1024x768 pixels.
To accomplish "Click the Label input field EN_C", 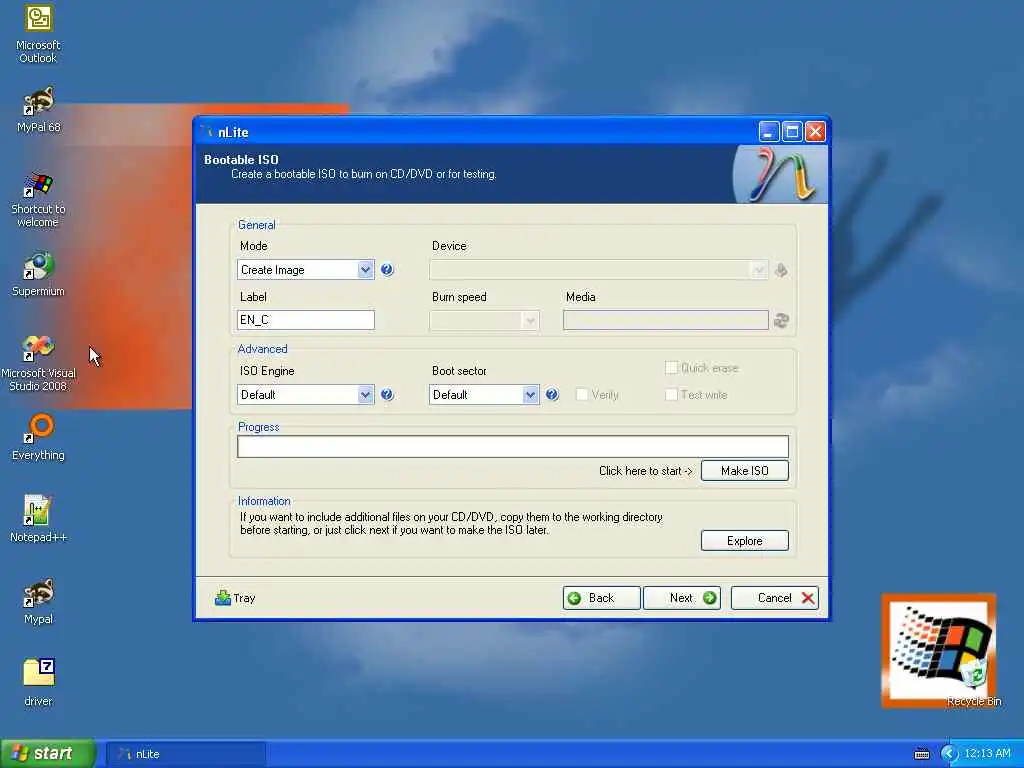I will coord(306,320).
